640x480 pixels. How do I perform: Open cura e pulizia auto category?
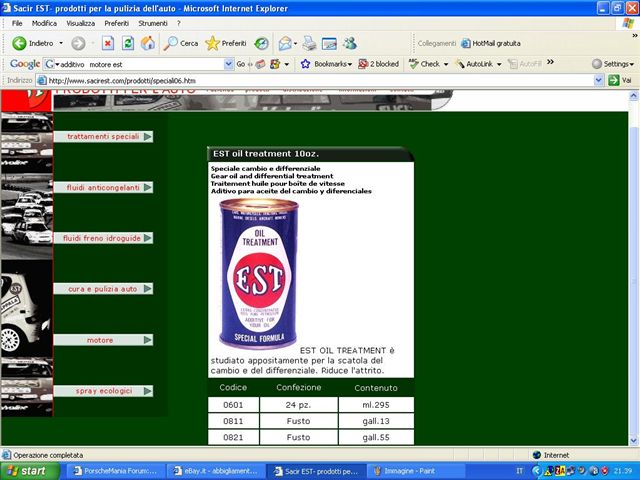[103, 289]
